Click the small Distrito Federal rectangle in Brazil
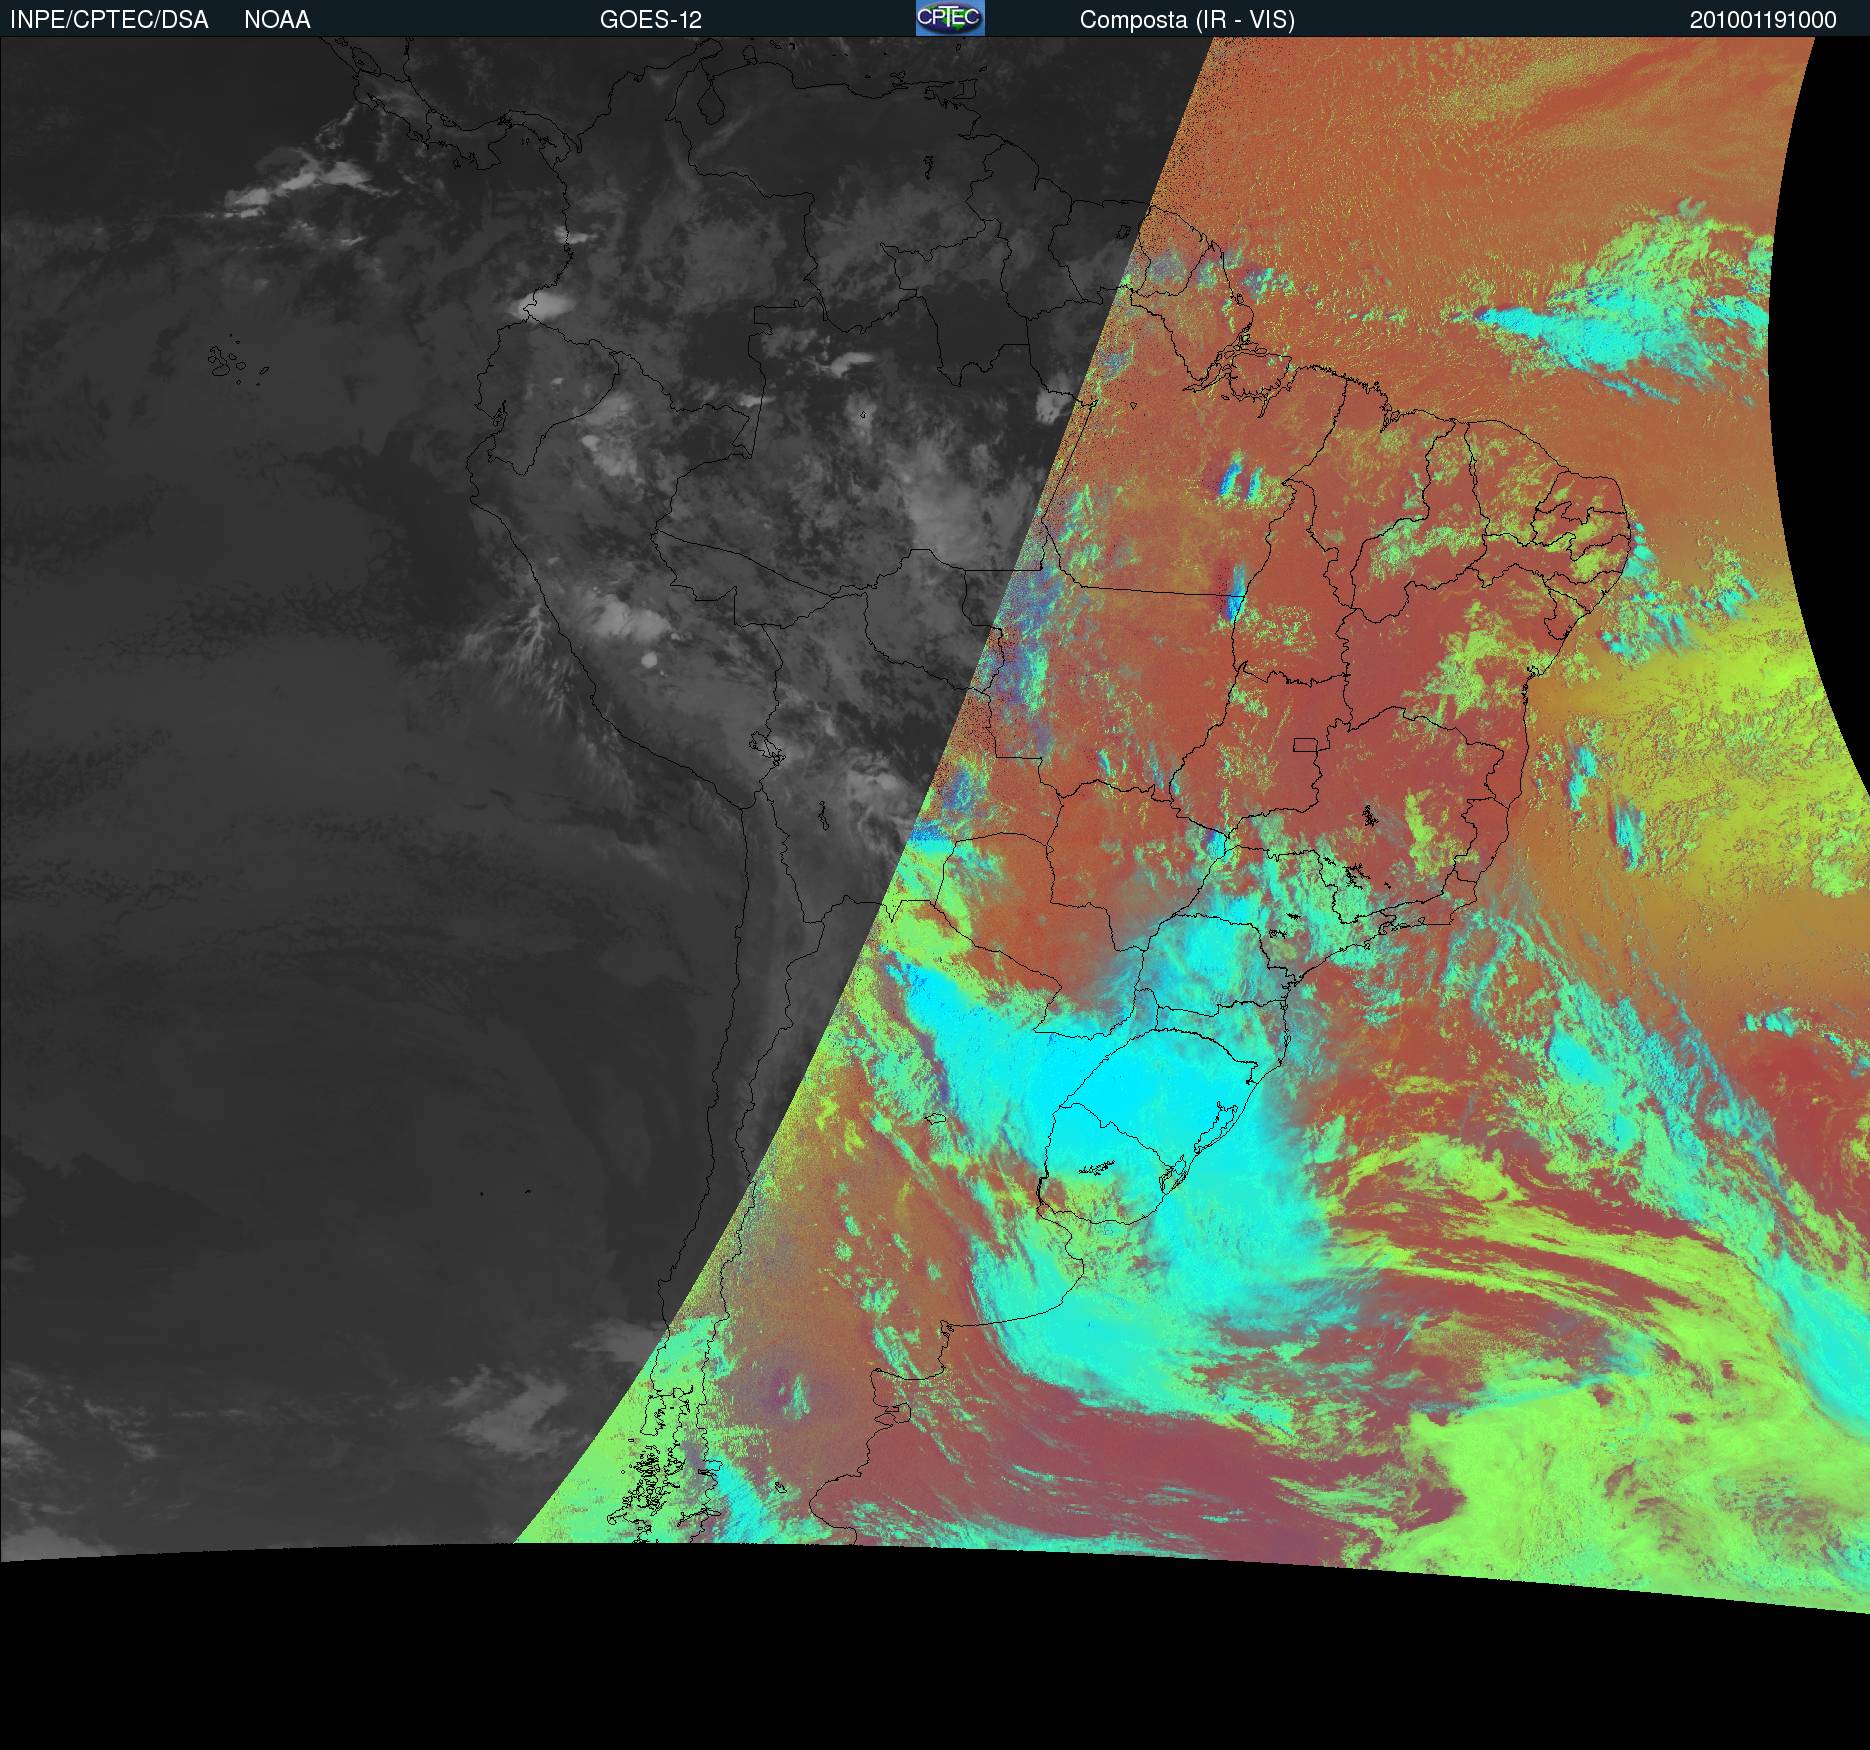The image size is (1870, 1750). (x=1305, y=745)
